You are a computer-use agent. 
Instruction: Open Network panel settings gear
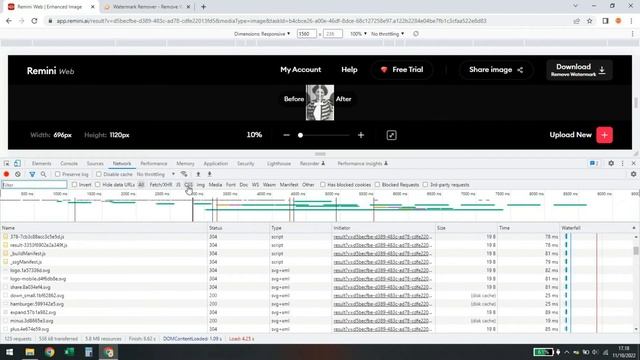point(633,174)
